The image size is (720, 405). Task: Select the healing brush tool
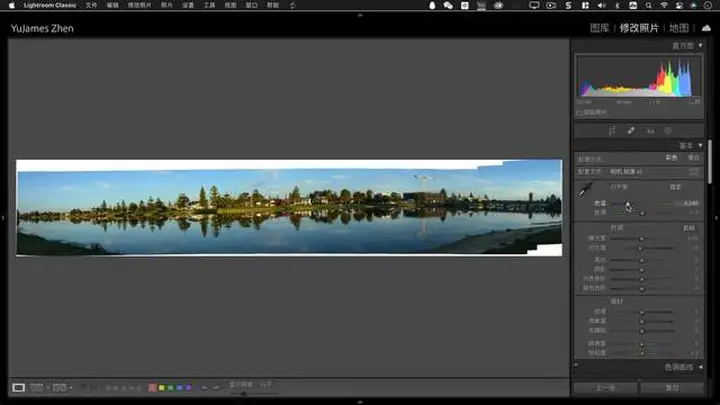[630, 130]
